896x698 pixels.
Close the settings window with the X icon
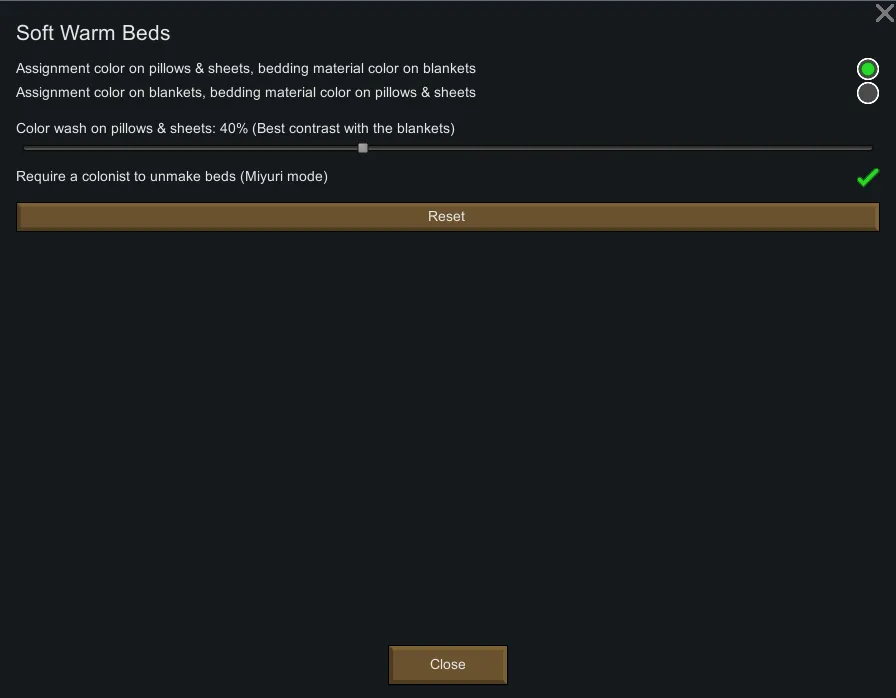tap(884, 14)
